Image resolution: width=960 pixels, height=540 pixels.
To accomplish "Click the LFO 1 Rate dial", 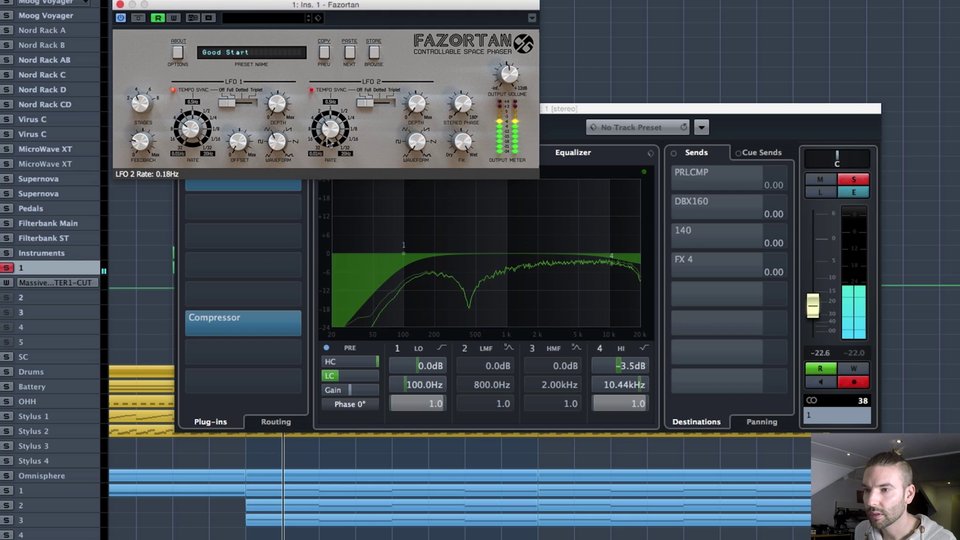I will pos(192,129).
